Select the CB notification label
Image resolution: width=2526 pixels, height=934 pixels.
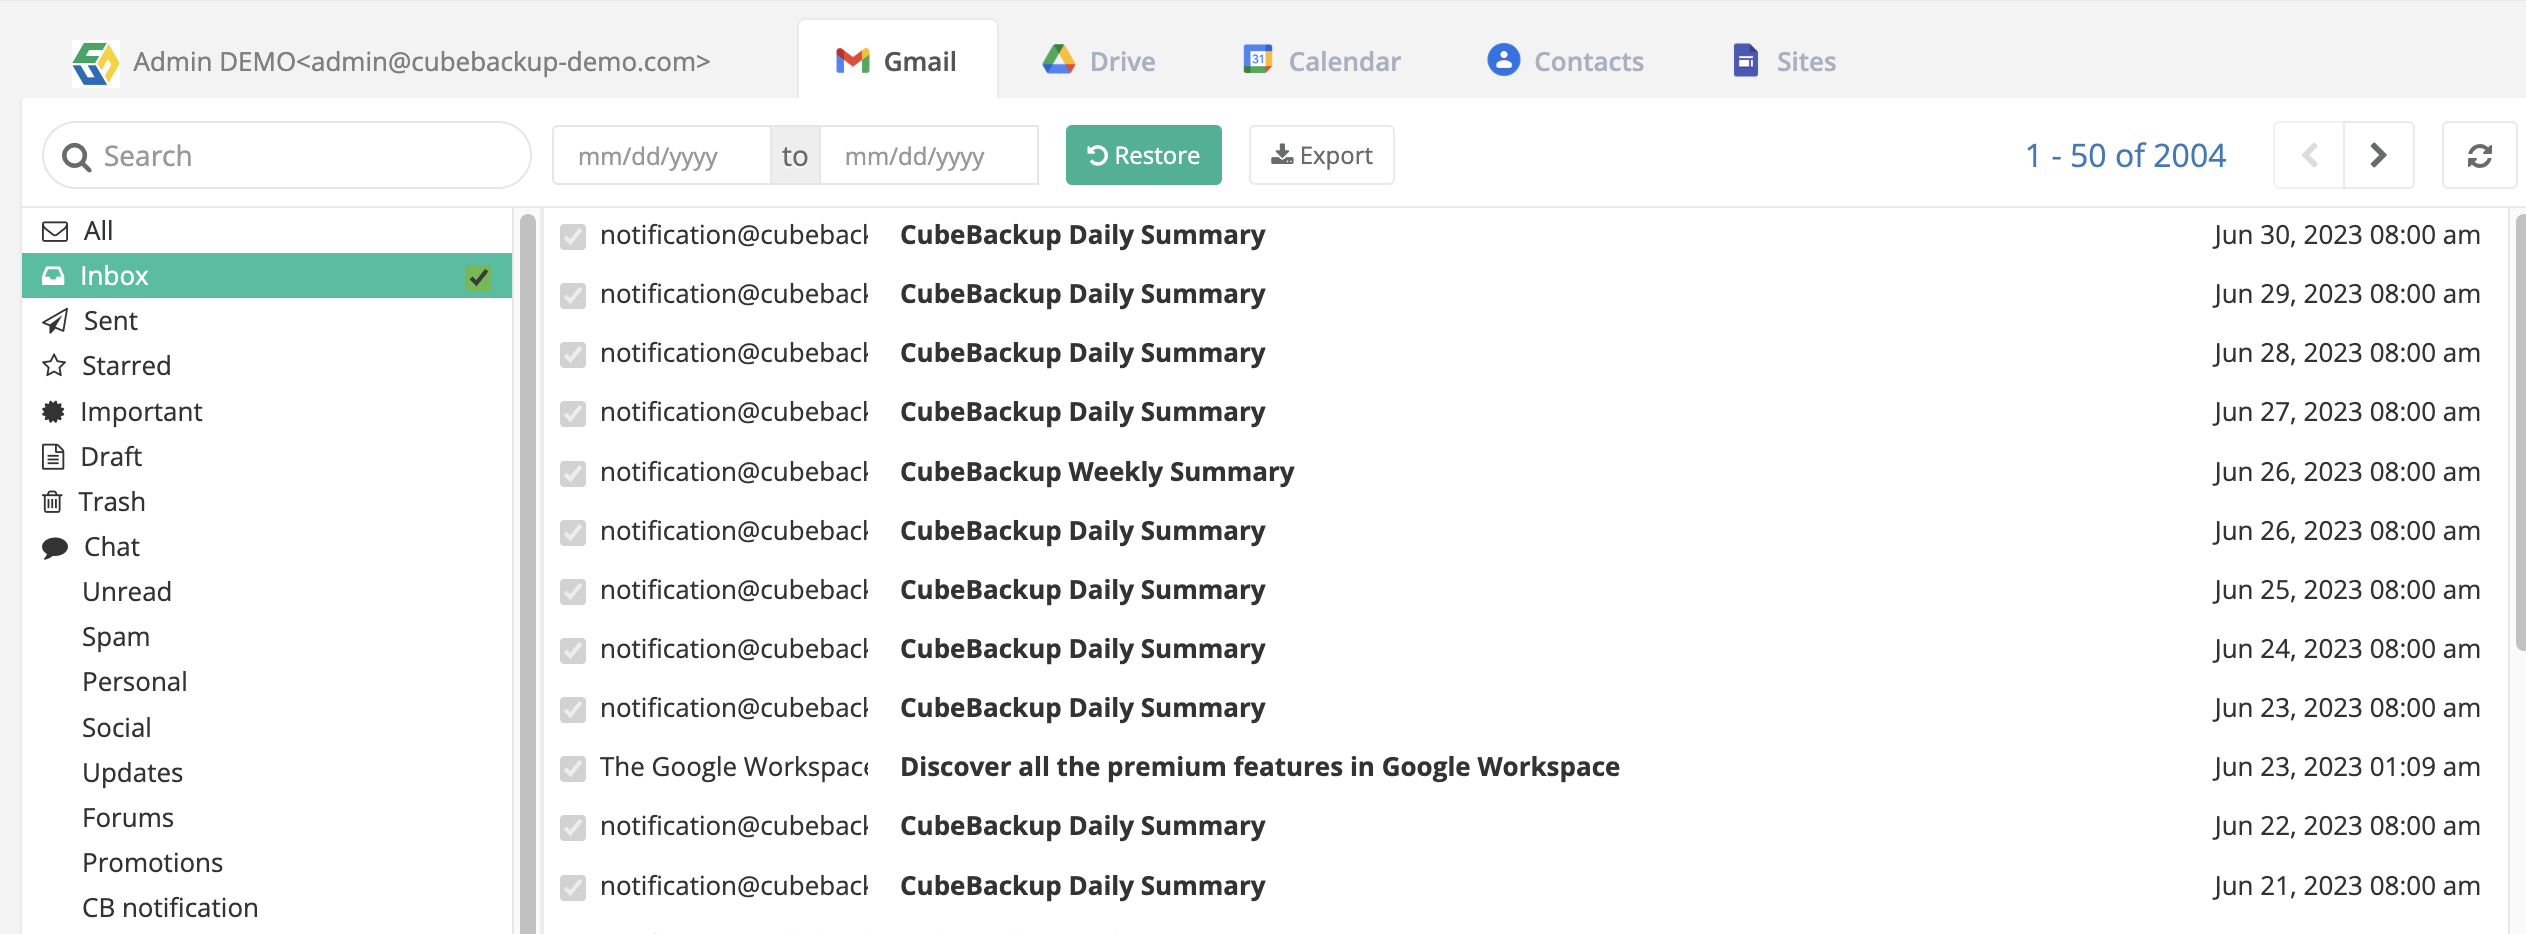pyautogui.click(x=170, y=907)
